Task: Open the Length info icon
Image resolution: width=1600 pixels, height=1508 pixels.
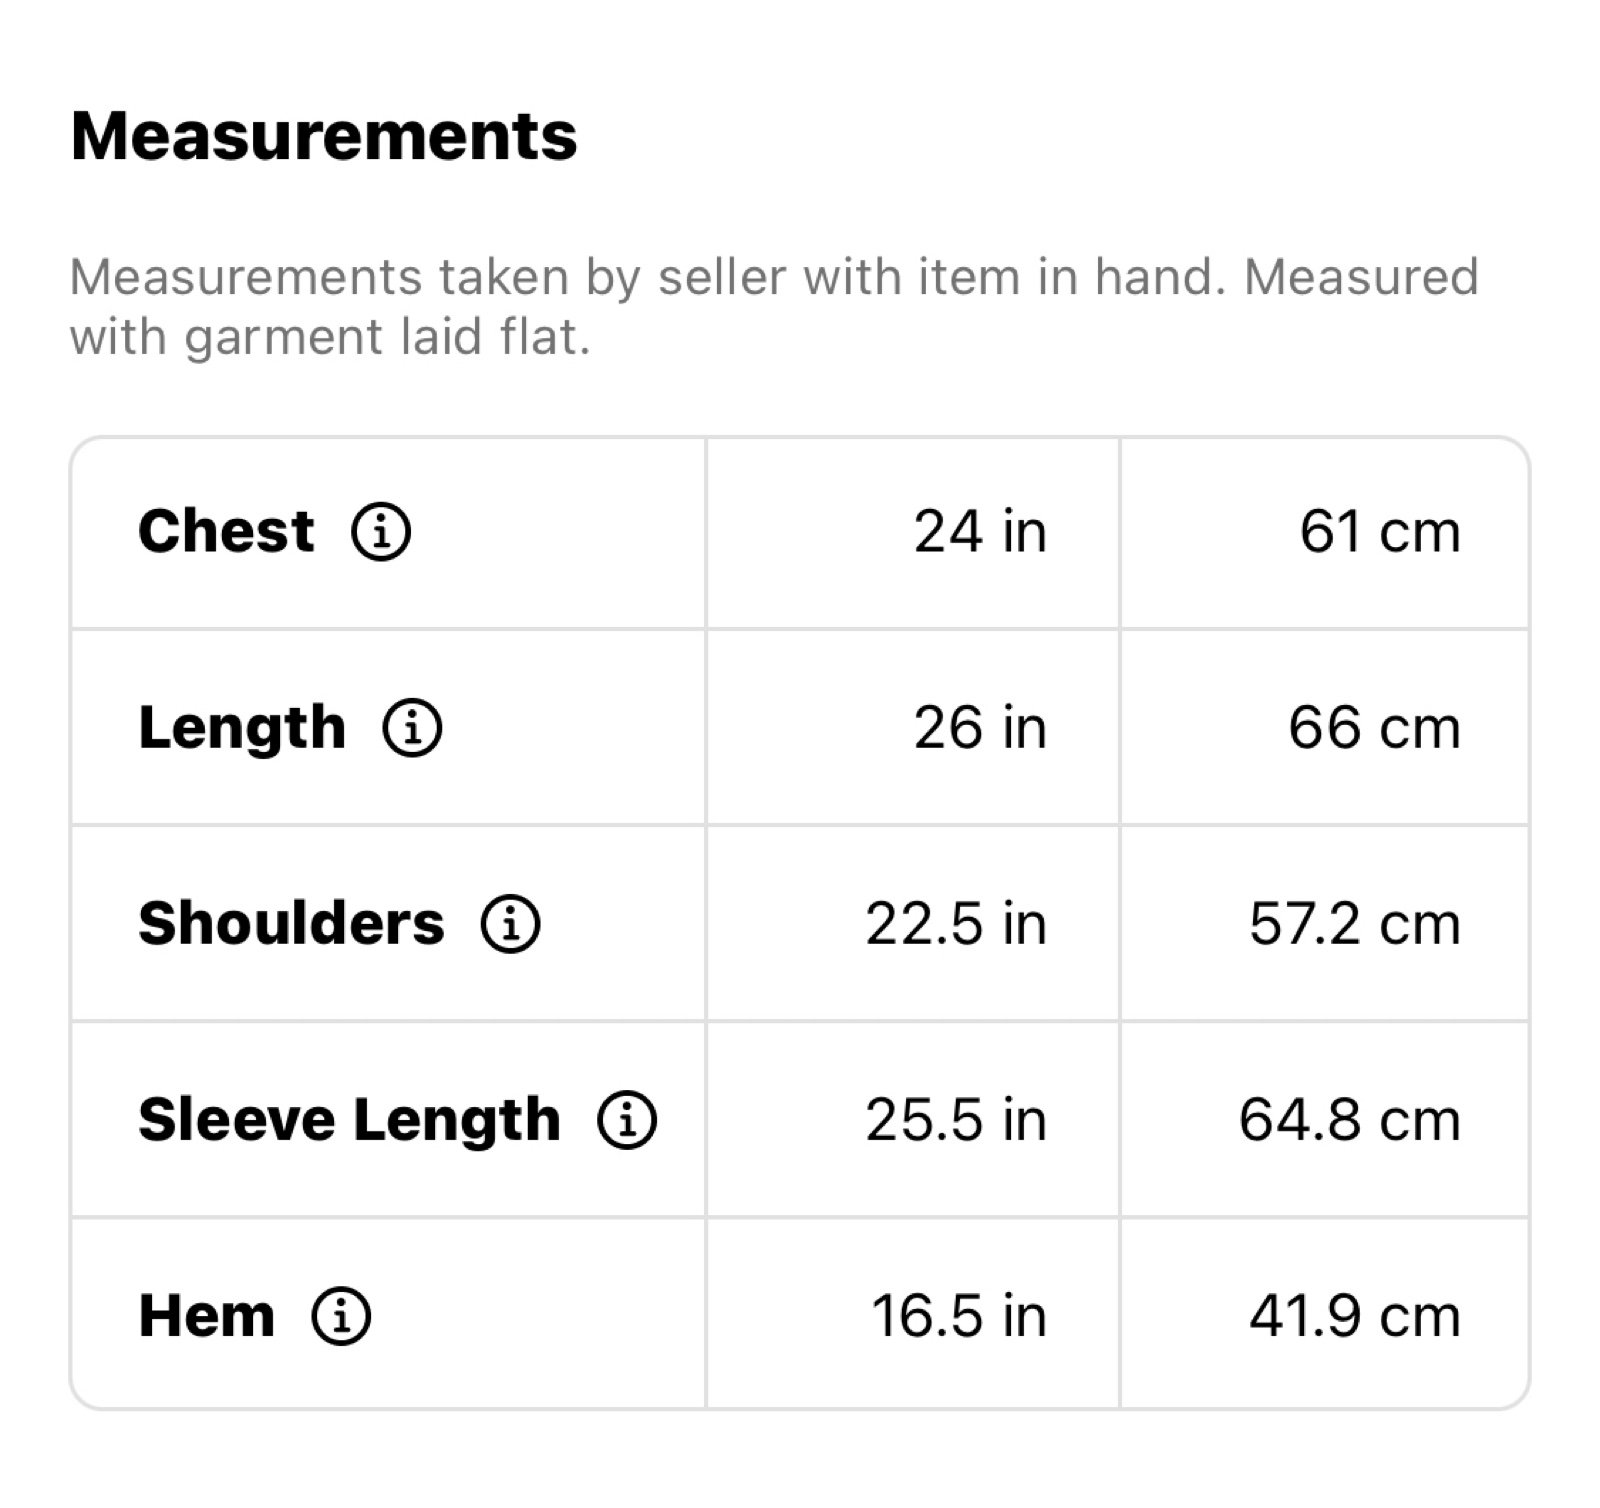Action: 412,727
